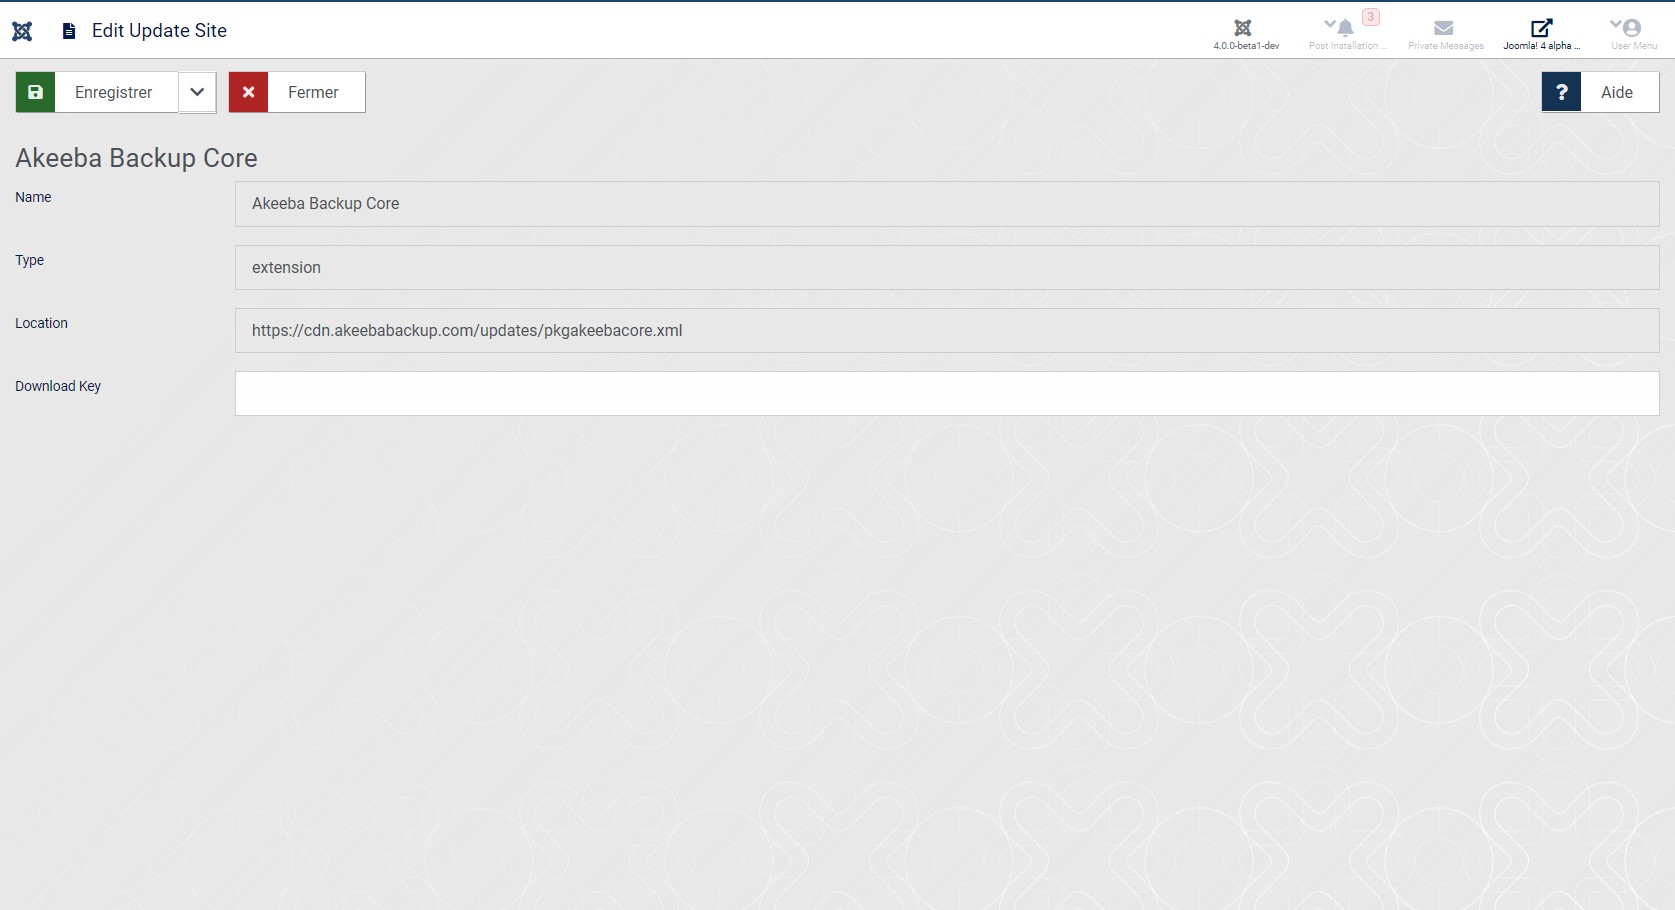The height and width of the screenshot is (910, 1675).
Task: Click the Akeeba Backup Core heading
Action: pyautogui.click(x=136, y=158)
